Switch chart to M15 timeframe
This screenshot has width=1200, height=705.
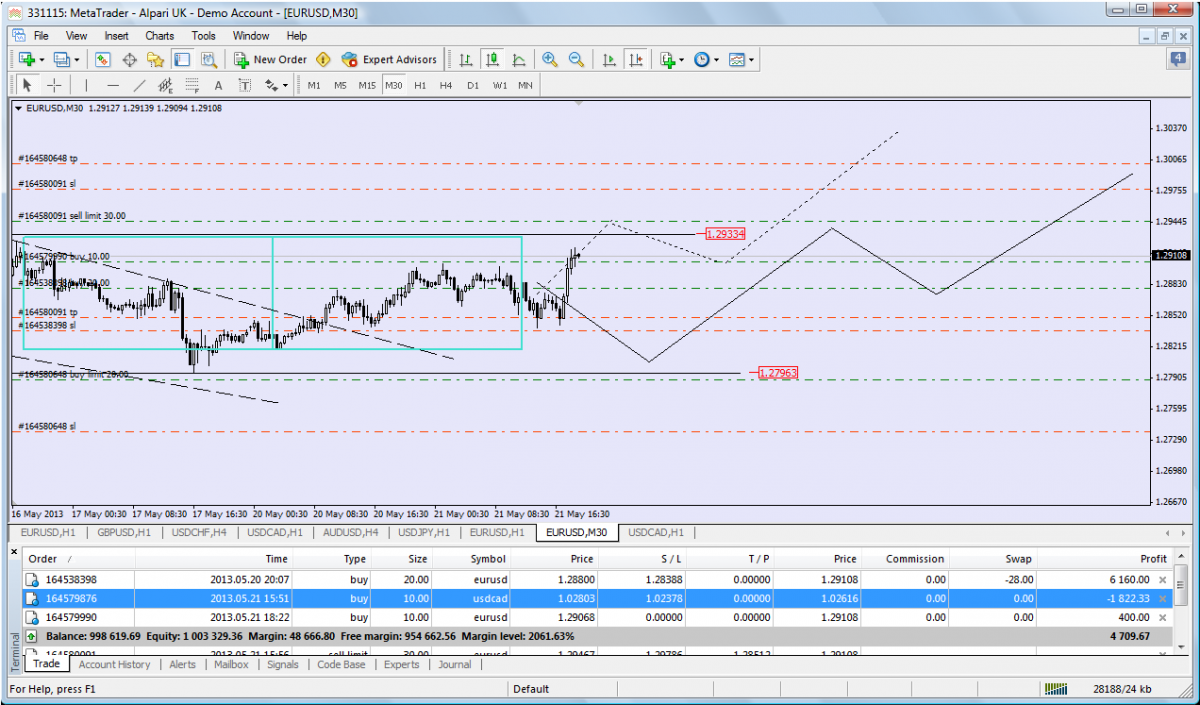[367, 85]
